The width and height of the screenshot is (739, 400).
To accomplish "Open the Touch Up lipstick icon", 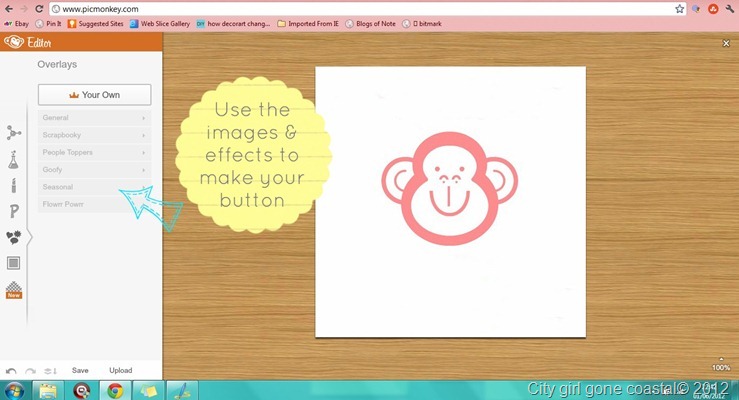I will [14, 186].
